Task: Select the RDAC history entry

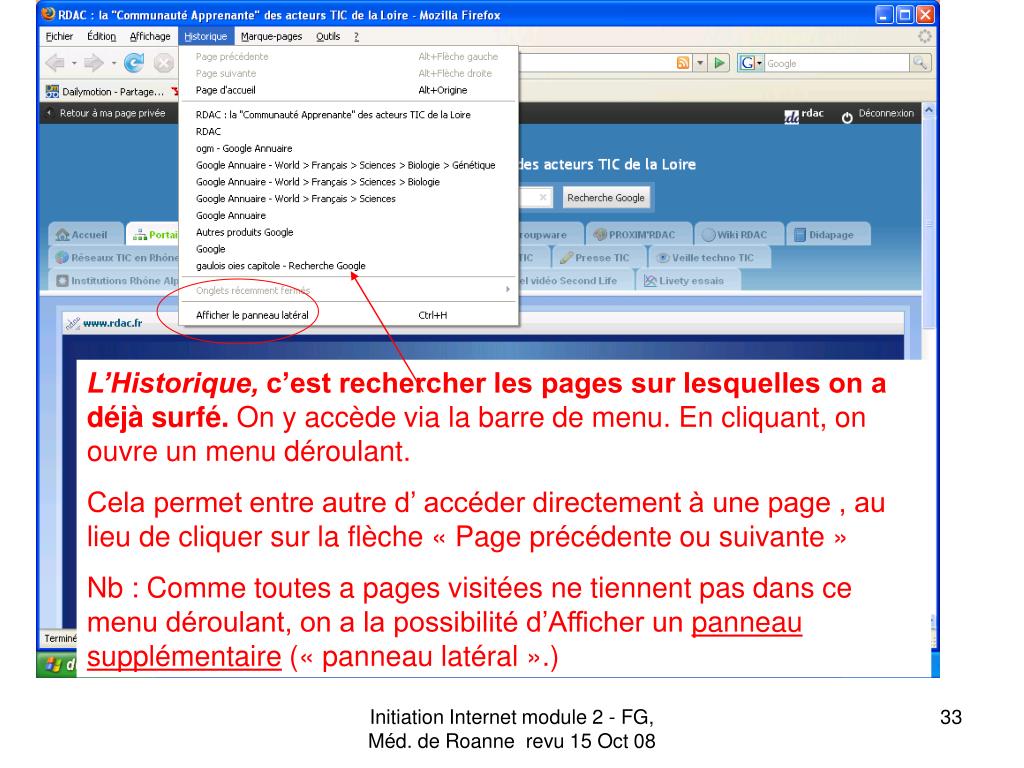Action: coord(349,131)
